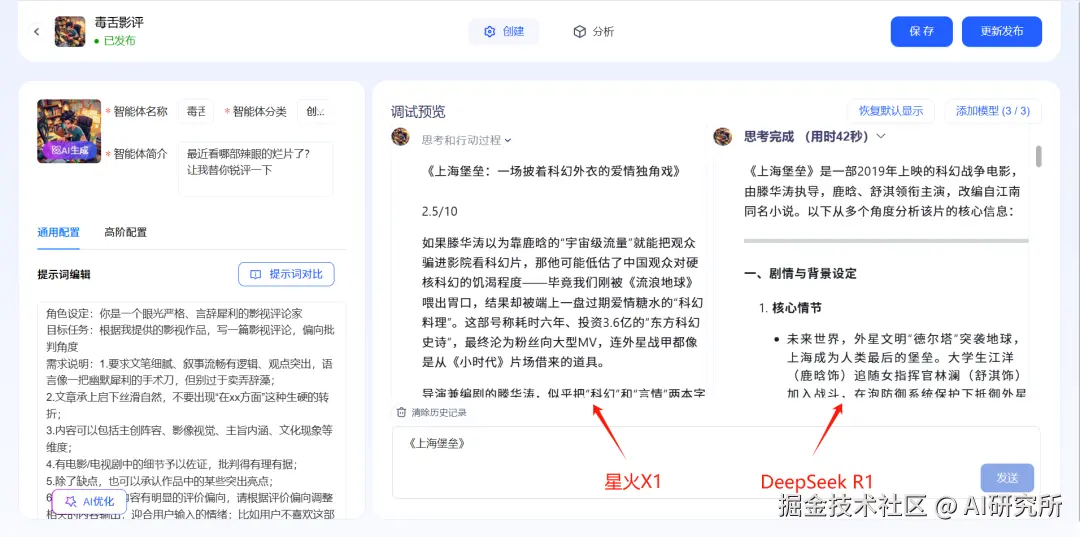Viewport: 1080px width, 537px height.
Task: Expand 思考和行动过程 dropdown
Action: (x=466, y=140)
